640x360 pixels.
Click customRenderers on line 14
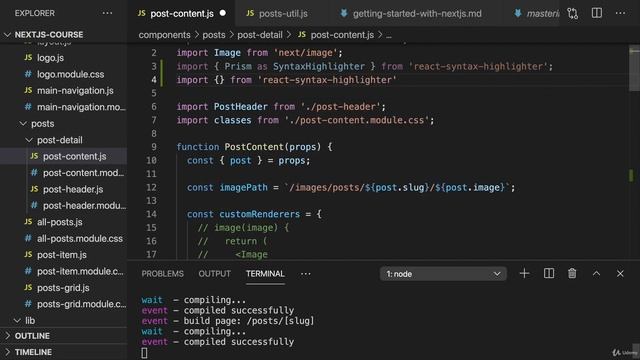coord(260,214)
